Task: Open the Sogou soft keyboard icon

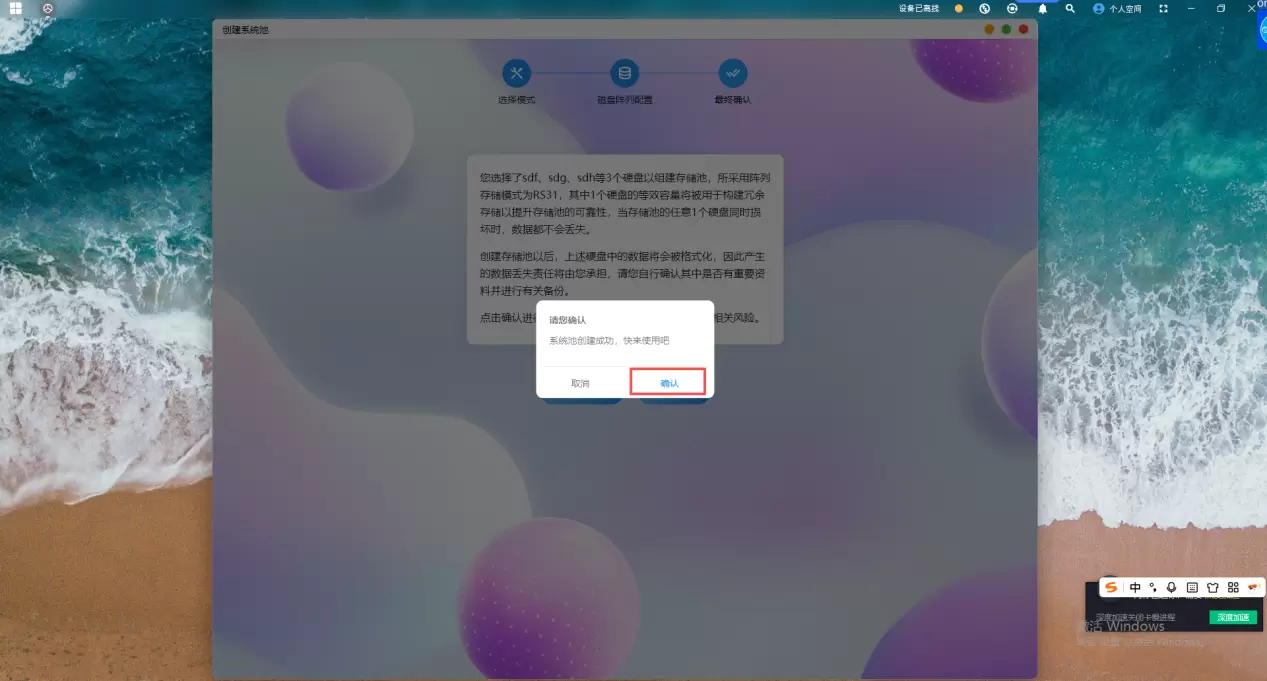Action: tap(1192, 587)
